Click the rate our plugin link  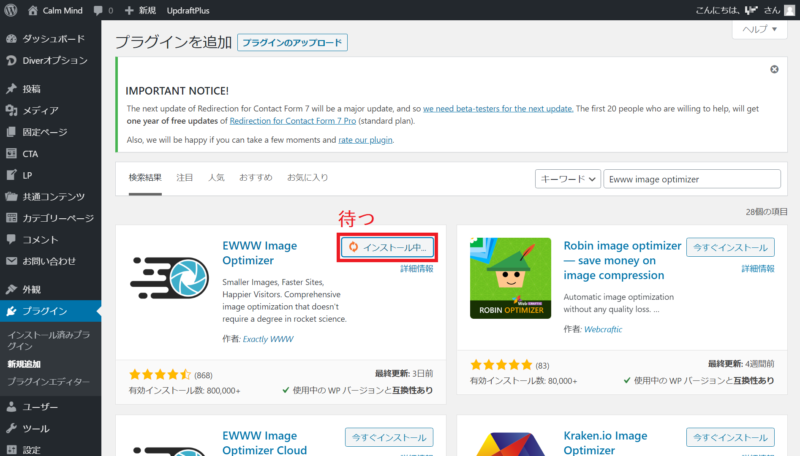click(x=365, y=140)
